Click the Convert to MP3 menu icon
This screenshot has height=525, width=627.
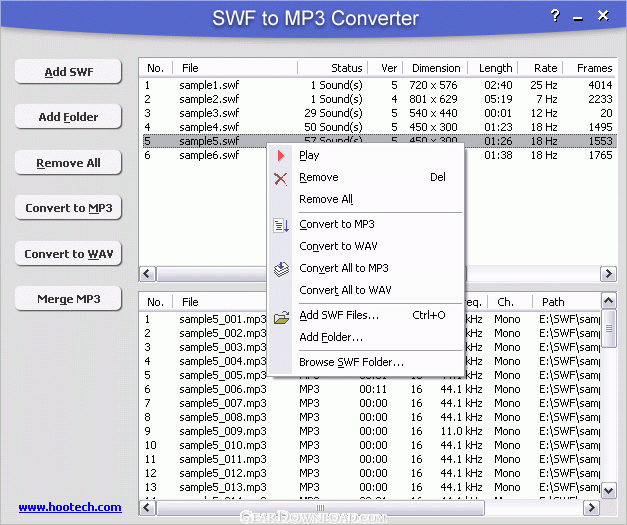pyautogui.click(x=281, y=226)
